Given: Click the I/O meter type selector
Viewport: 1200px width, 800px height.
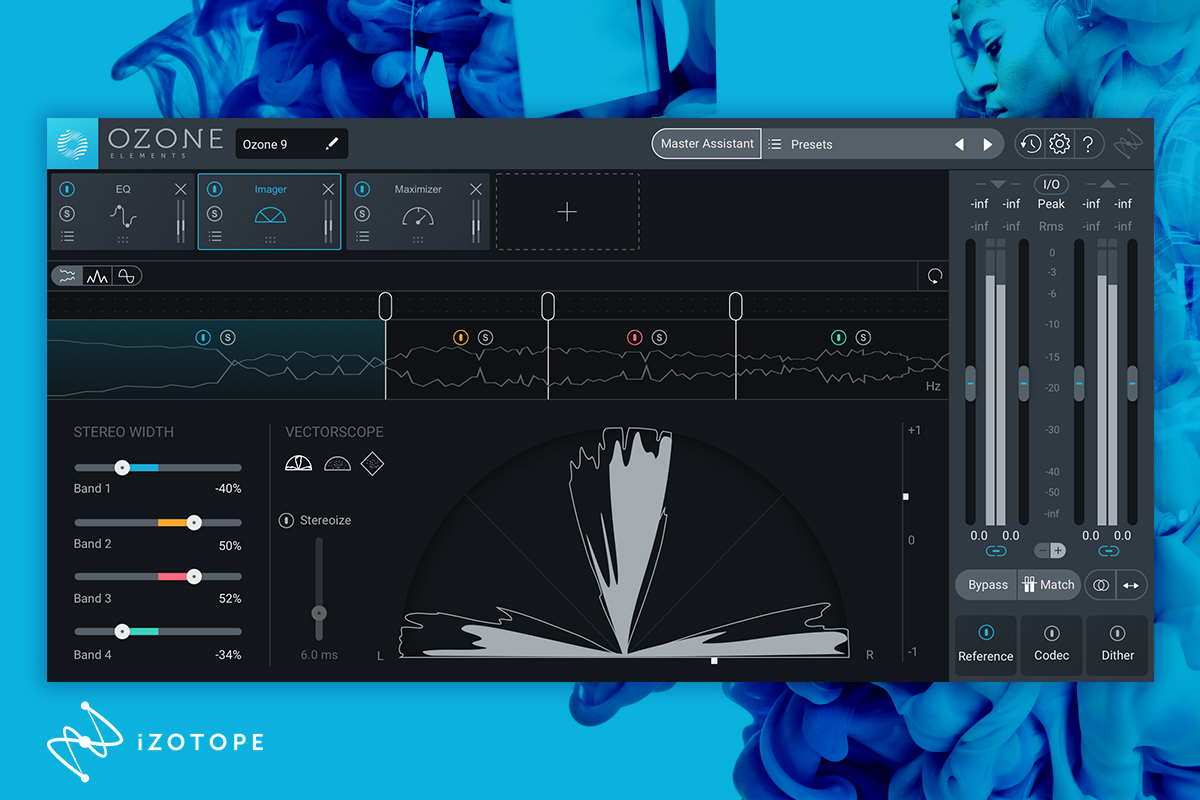Looking at the screenshot, I should tap(1051, 184).
